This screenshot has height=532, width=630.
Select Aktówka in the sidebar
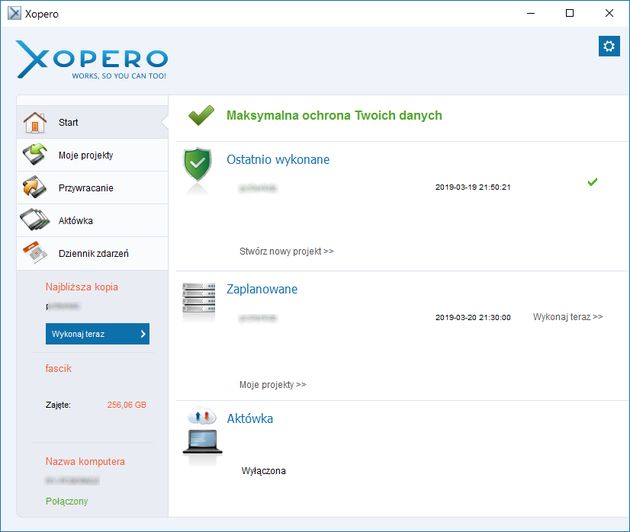[92, 220]
